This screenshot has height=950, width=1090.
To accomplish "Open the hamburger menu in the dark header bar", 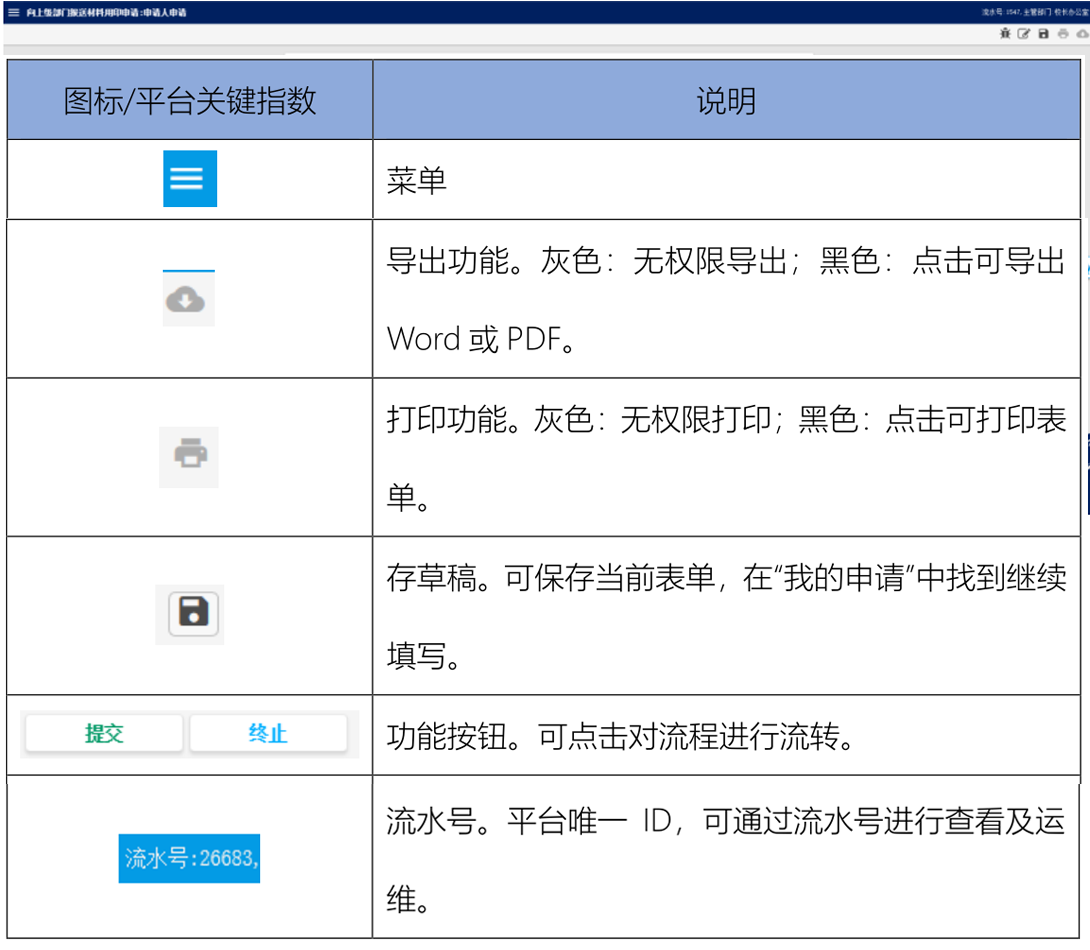I will [13, 12].
